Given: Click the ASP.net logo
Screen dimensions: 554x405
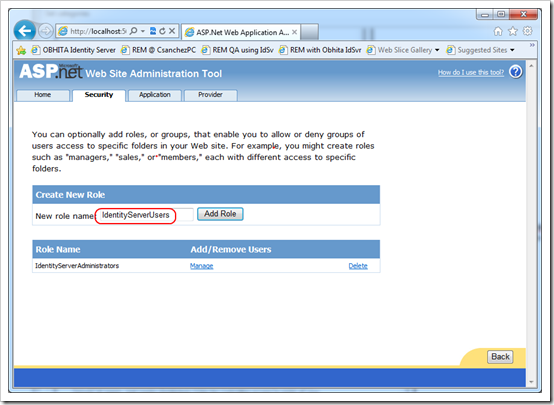Looking at the screenshot, I should pos(51,71).
